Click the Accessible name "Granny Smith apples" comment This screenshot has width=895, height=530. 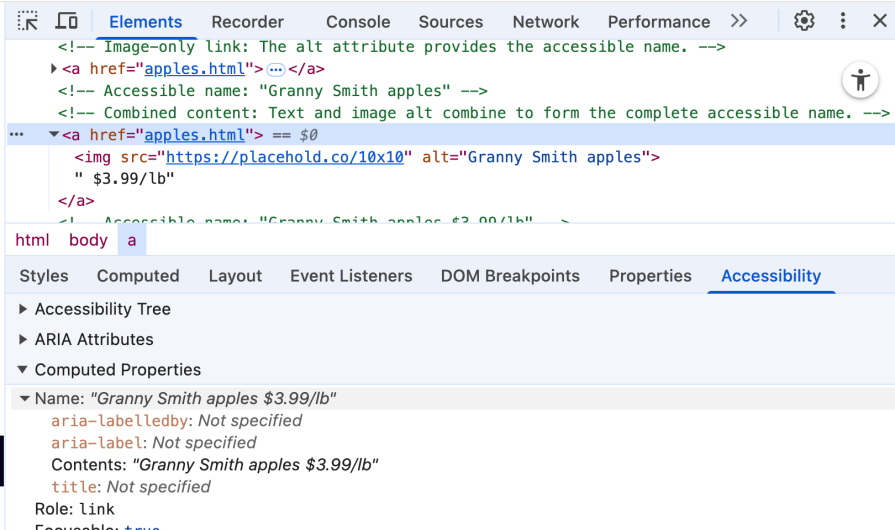[x=272, y=91]
